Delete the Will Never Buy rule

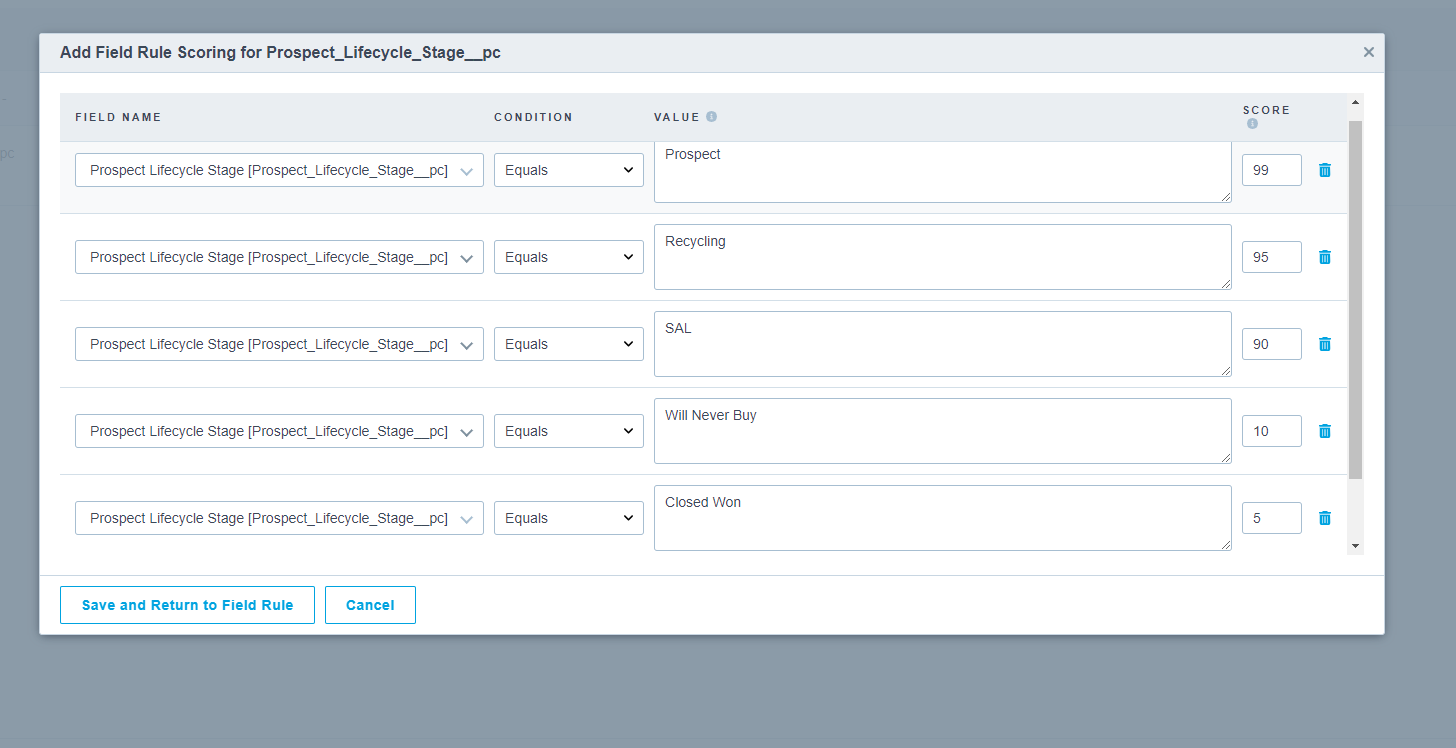[1325, 431]
